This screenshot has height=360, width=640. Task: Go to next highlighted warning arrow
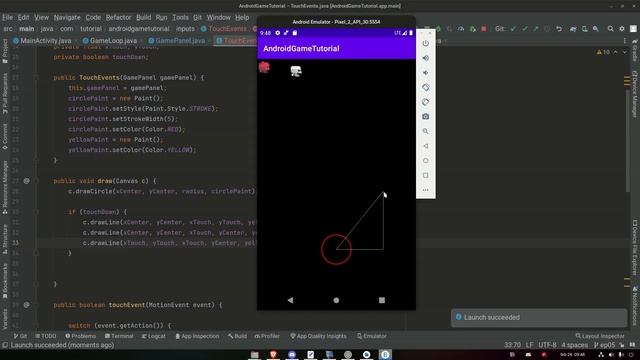(624, 52)
